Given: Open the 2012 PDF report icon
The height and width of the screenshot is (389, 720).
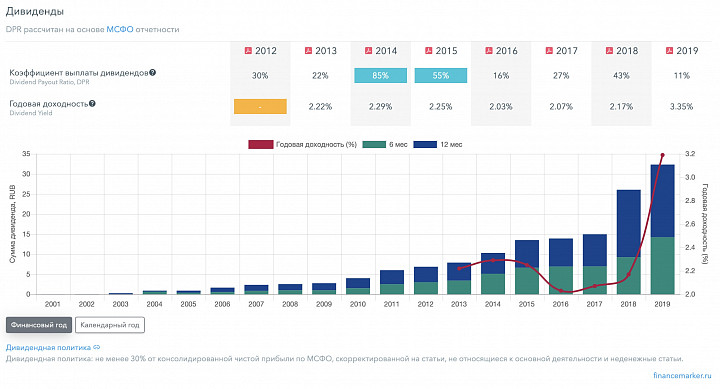Looking at the screenshot, I should 248,51.
